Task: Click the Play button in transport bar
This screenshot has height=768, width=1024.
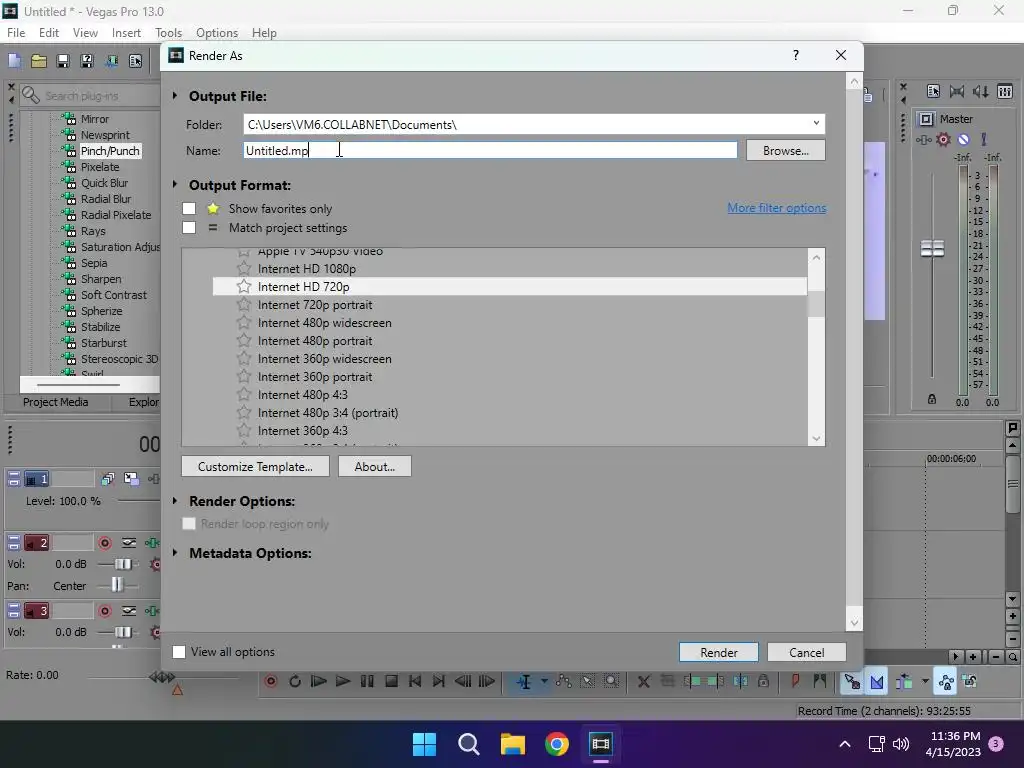Action: [343, 681]
